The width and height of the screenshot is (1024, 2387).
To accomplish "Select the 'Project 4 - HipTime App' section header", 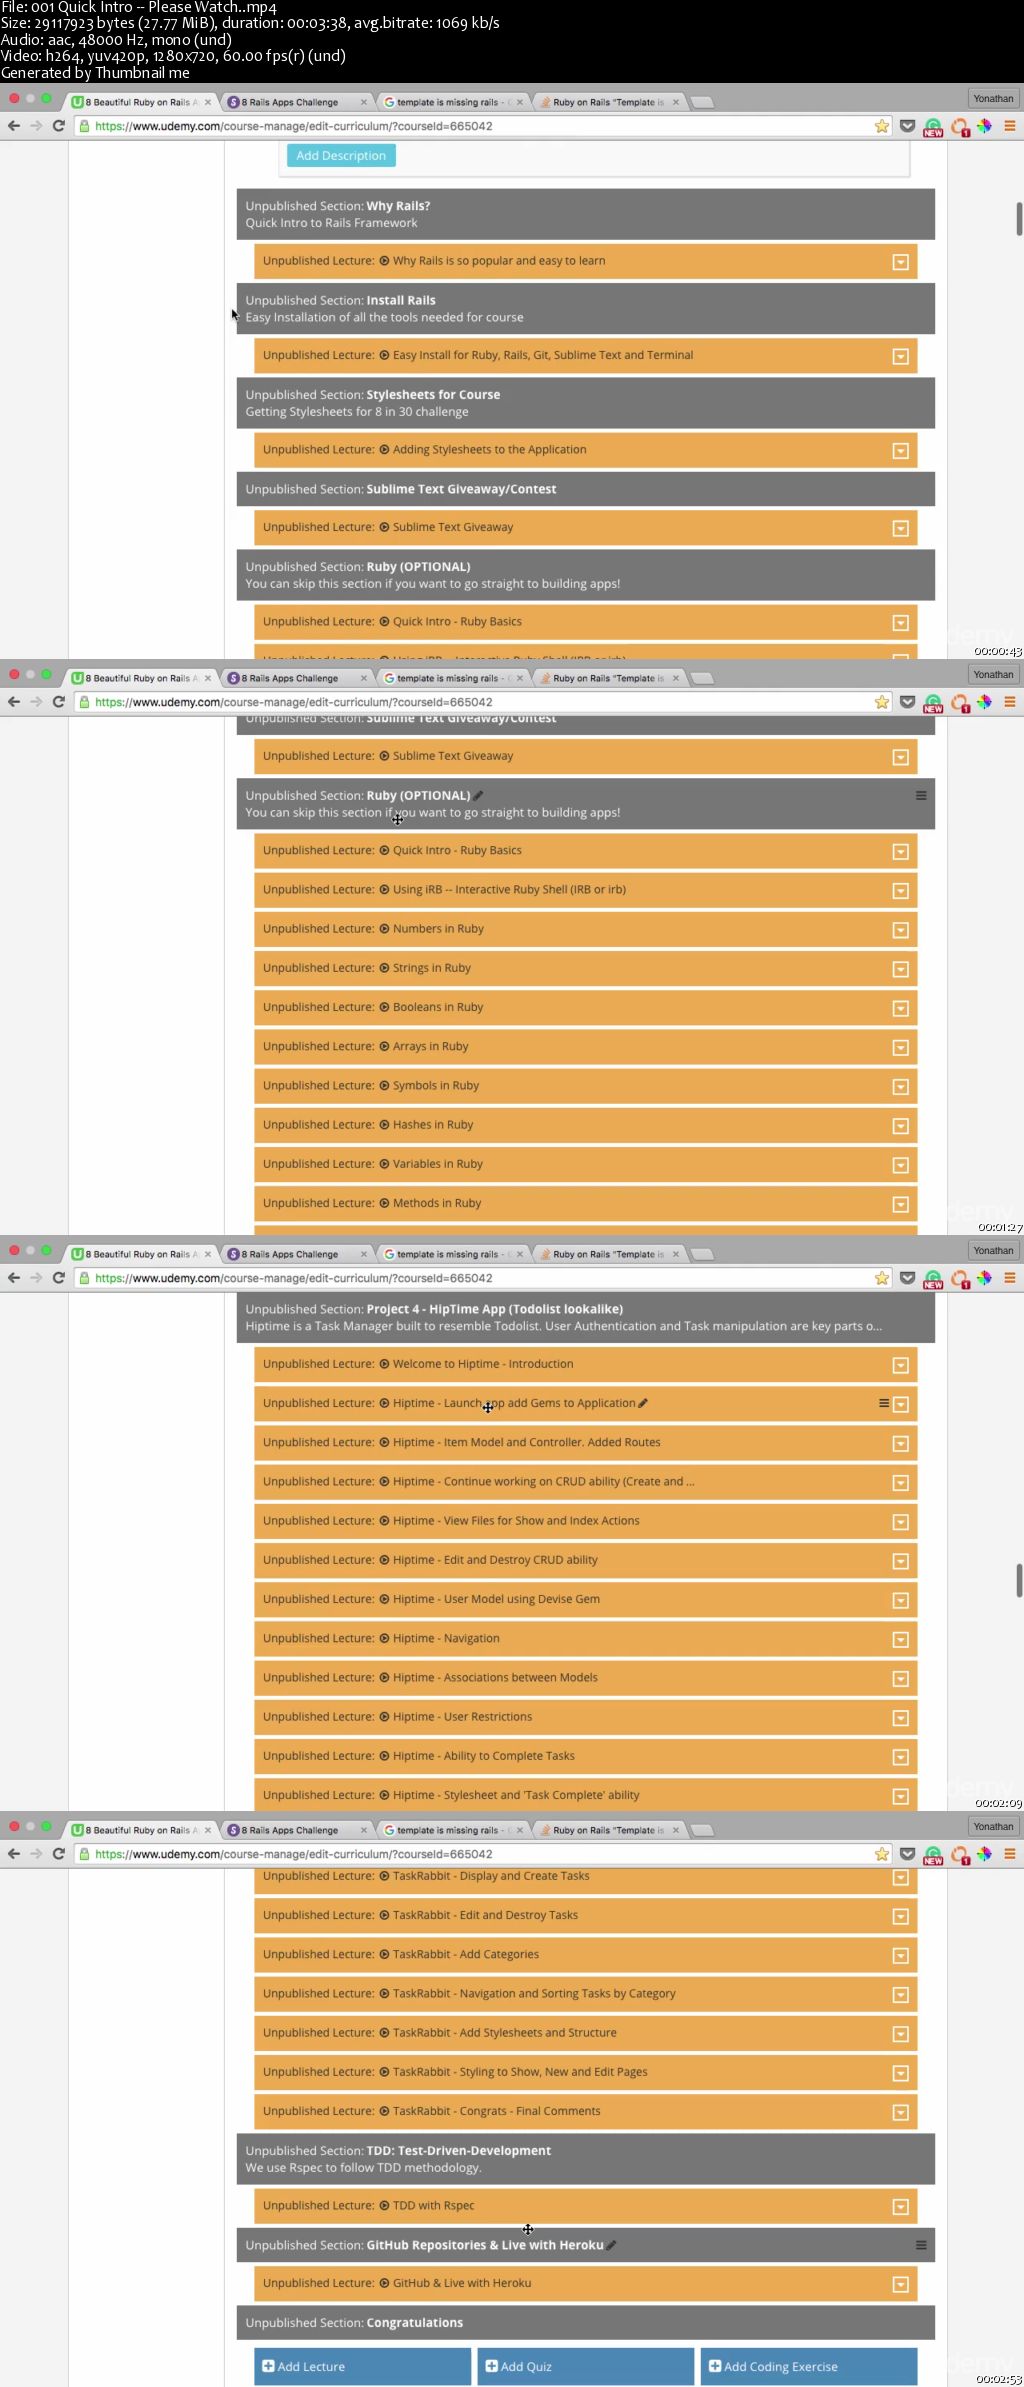I will (586, 1317).
